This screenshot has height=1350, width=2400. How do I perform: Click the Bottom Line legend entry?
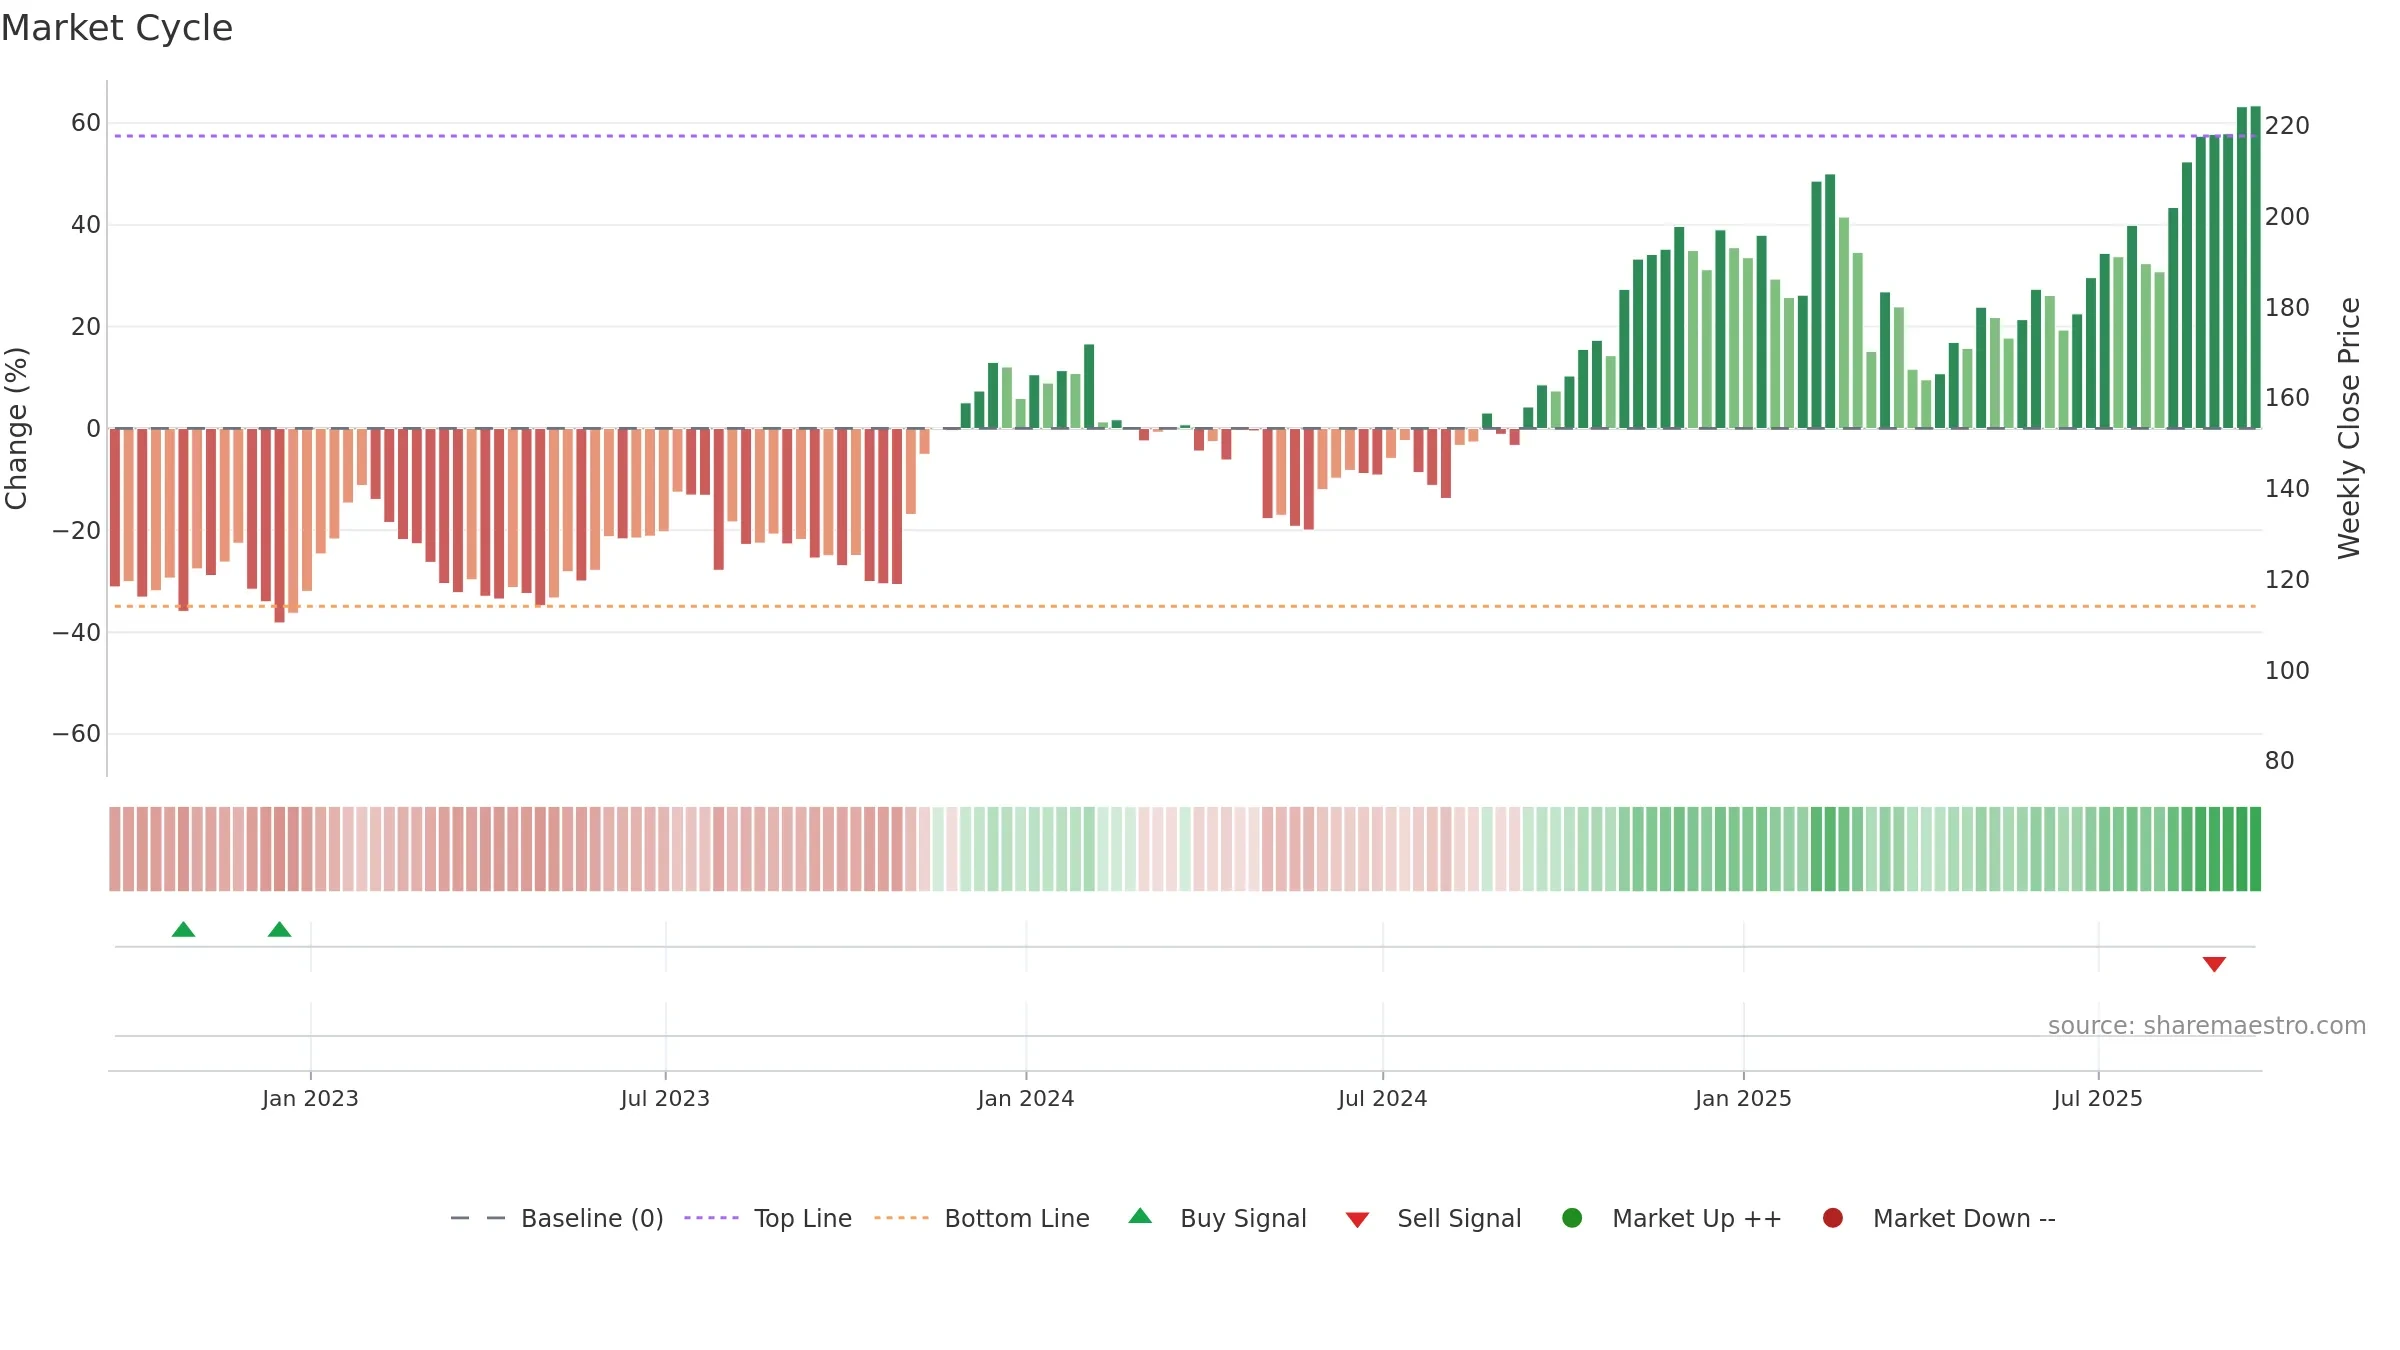tap(982, 1218)
